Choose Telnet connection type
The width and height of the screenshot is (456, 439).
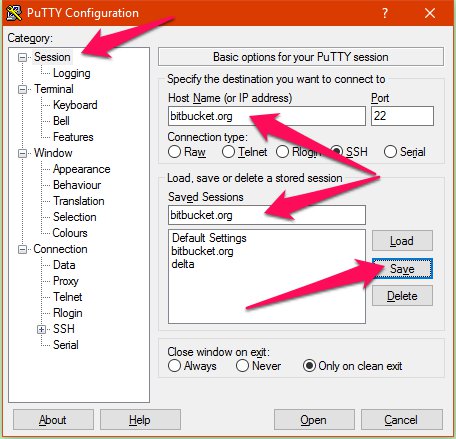pyautogui.click(x=229, y=152)
